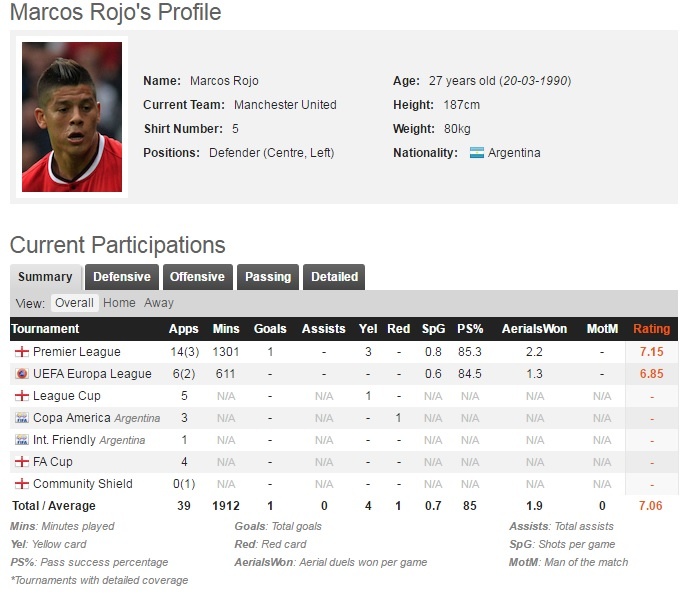Click the flag icon beside FA Cup
Image resolution: width=683 pixels, height=599 pixels.
click(x=21, y=462)
